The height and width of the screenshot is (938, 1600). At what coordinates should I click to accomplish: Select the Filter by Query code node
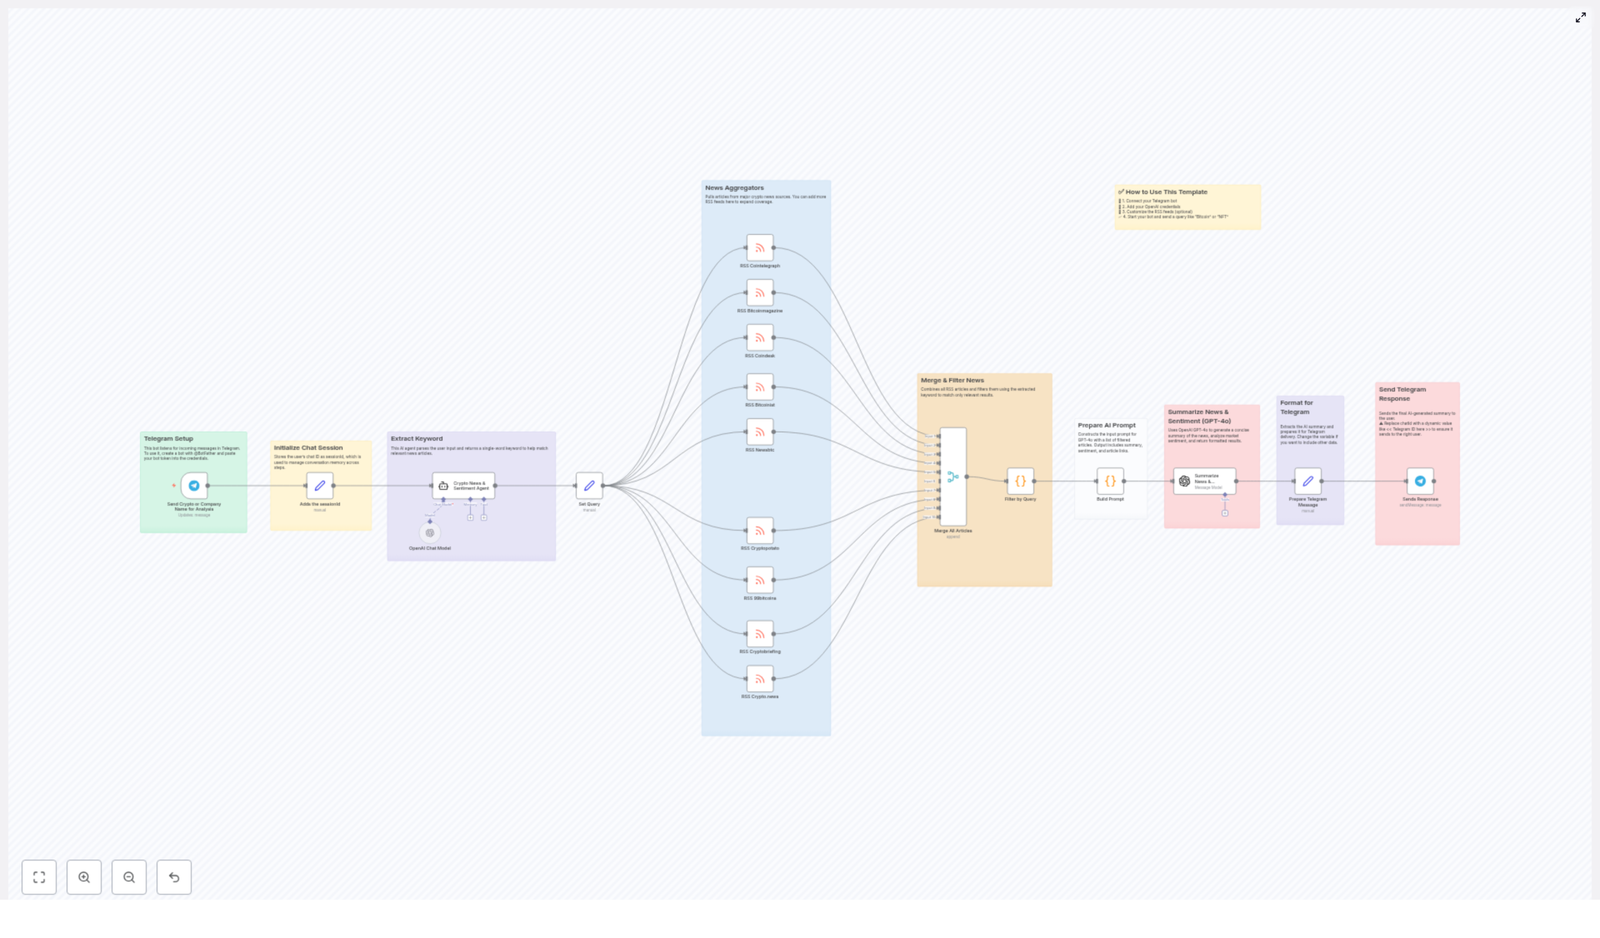pyautogui.click(x=1020, y=481)
